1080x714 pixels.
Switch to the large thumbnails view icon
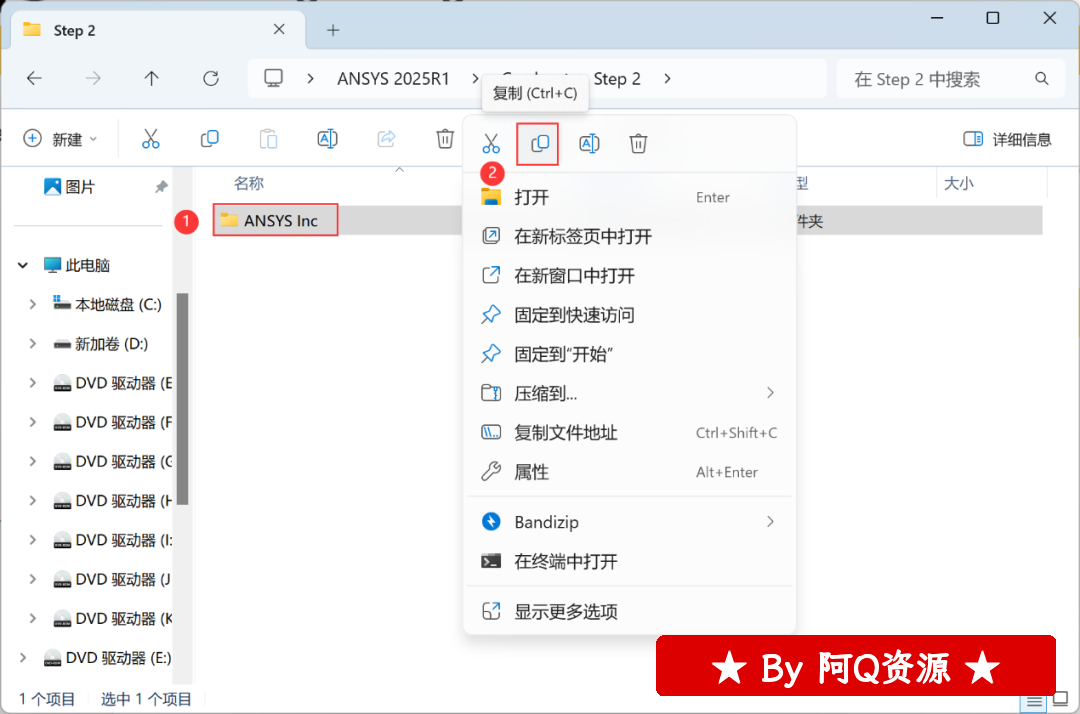pyautogui.click(x=1061, y=699)
